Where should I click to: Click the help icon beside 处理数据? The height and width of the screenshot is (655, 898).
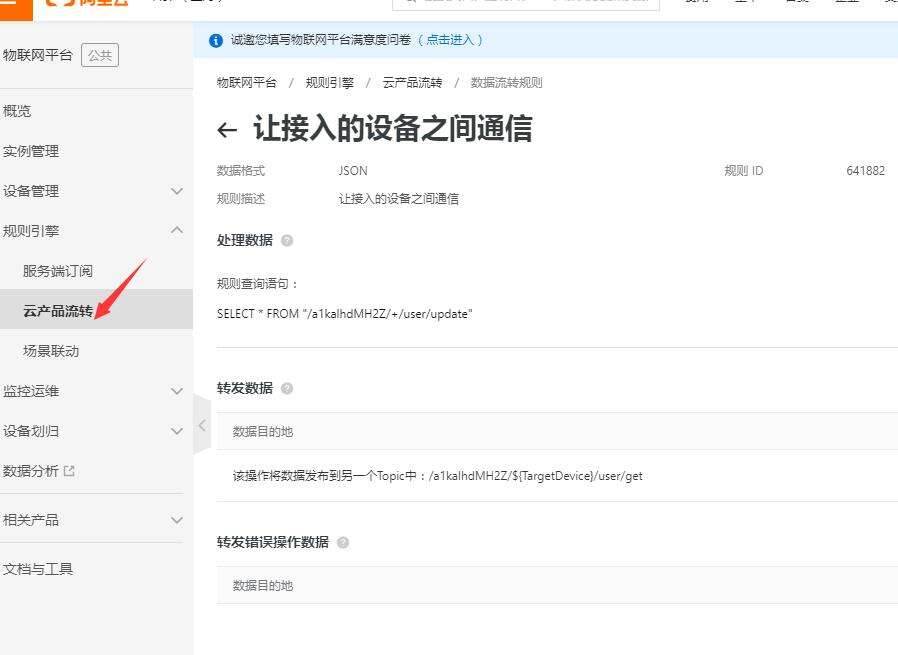pyautogui.click(x=287, y=239)
